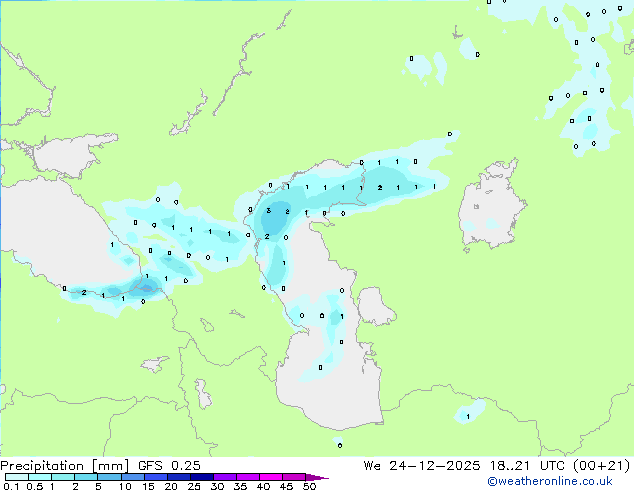Select the 15–20 mm blue legend swatch
The image size is (634, 490).
(x=155, y=477)
